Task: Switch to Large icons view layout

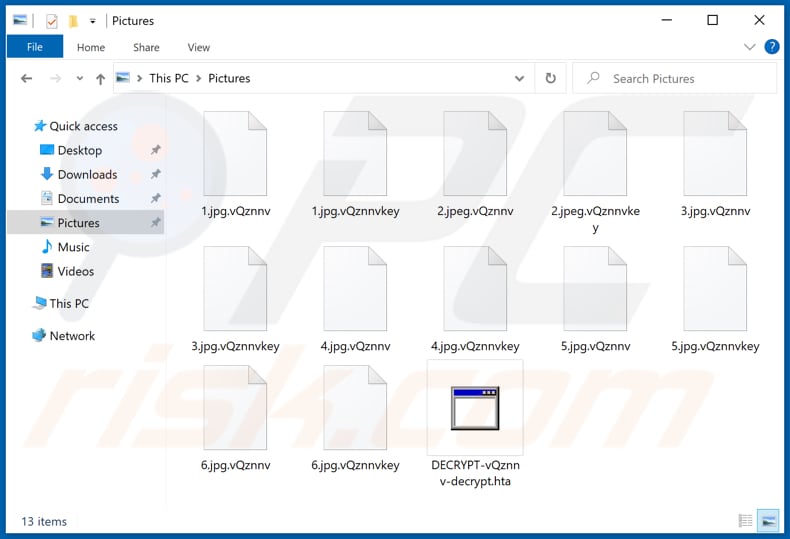Action: pyautogui.click(x=768, y=520)
